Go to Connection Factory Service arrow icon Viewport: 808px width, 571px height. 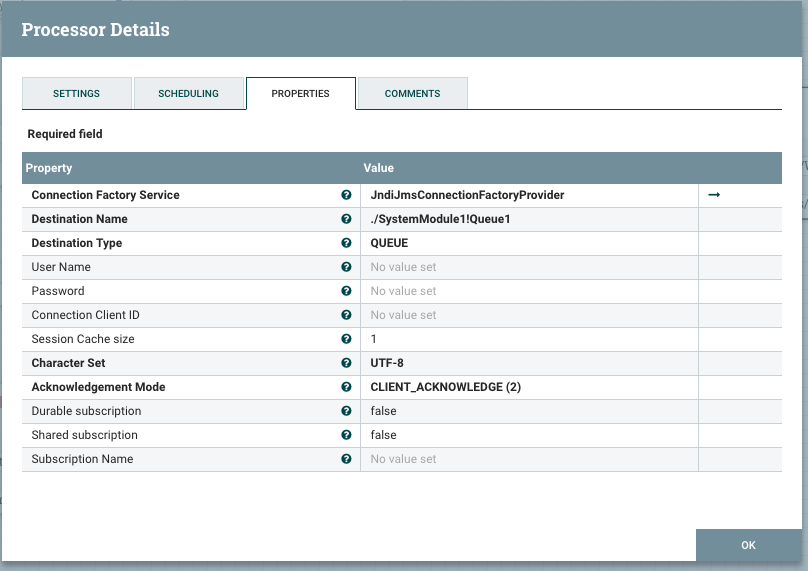714,195
